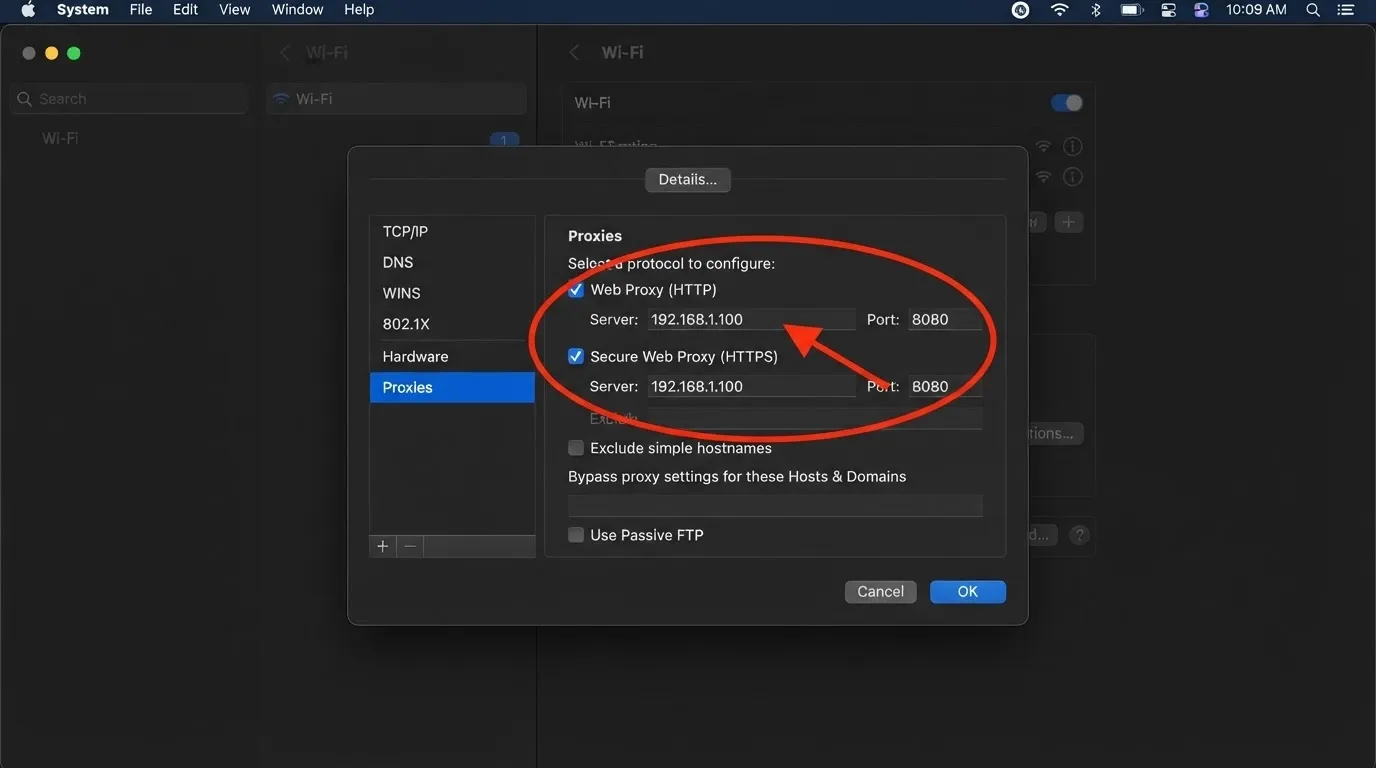Click the help question mark in Wi-Fi window
The height and width of the screenshot is (768, 1376).
(x=1079, y=535)
